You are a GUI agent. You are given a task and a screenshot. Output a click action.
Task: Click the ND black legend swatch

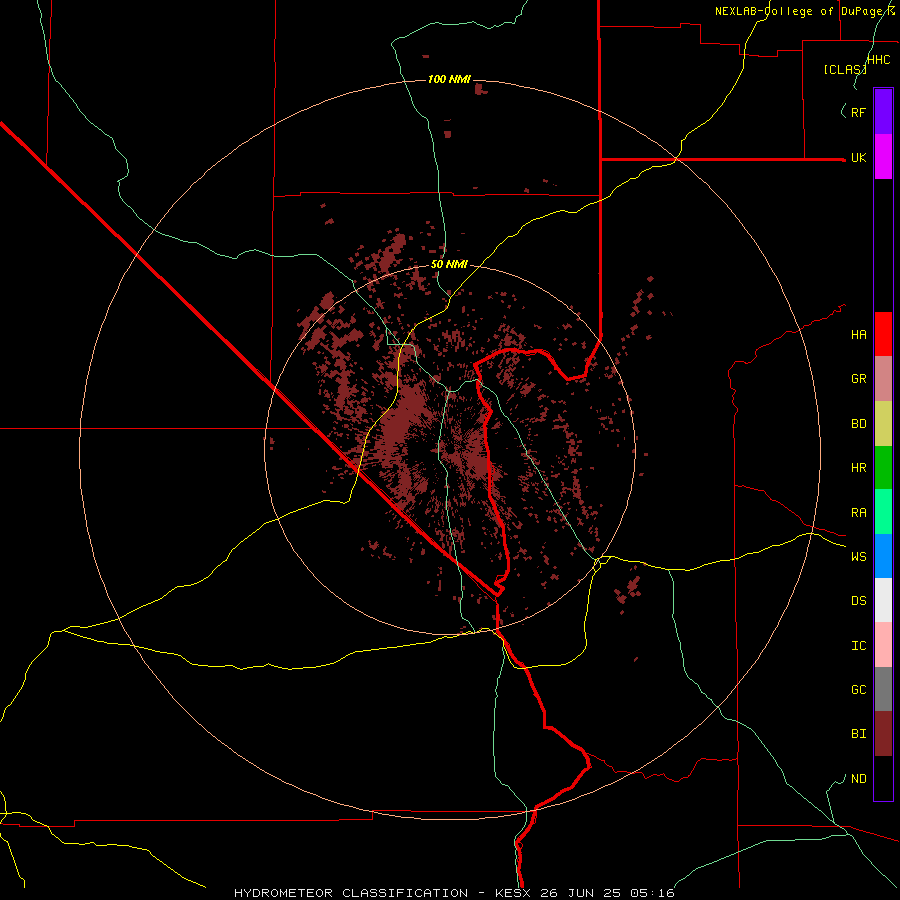(x=883, y=778)
